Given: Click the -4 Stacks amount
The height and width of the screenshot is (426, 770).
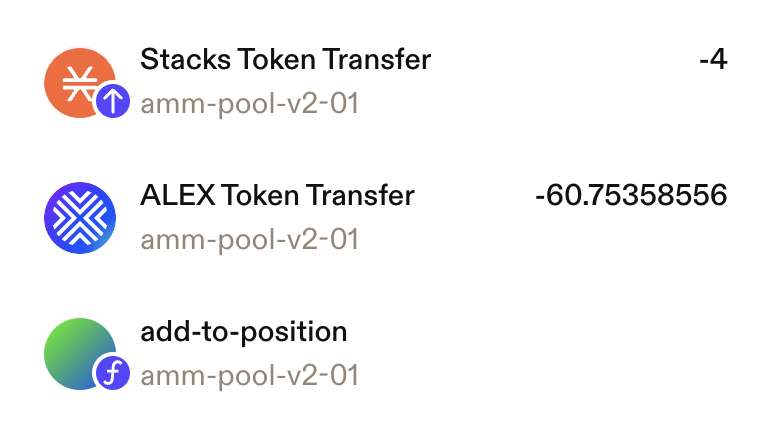Looking at the screenshot, I should click(x=713, y=59).
